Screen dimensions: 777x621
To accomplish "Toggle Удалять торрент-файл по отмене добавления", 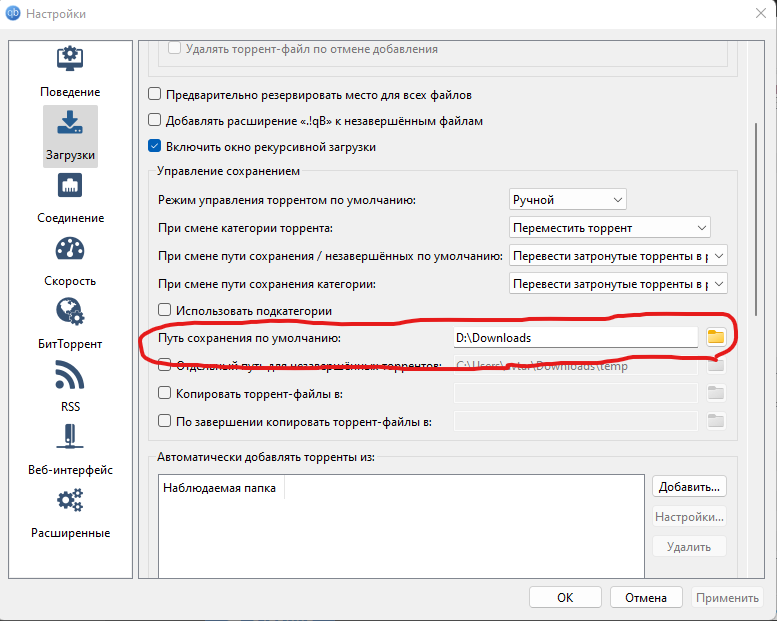I will (x=174, y=48).
